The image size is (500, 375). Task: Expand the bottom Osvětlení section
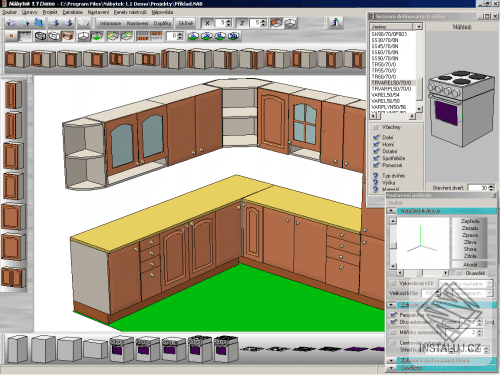391,368
